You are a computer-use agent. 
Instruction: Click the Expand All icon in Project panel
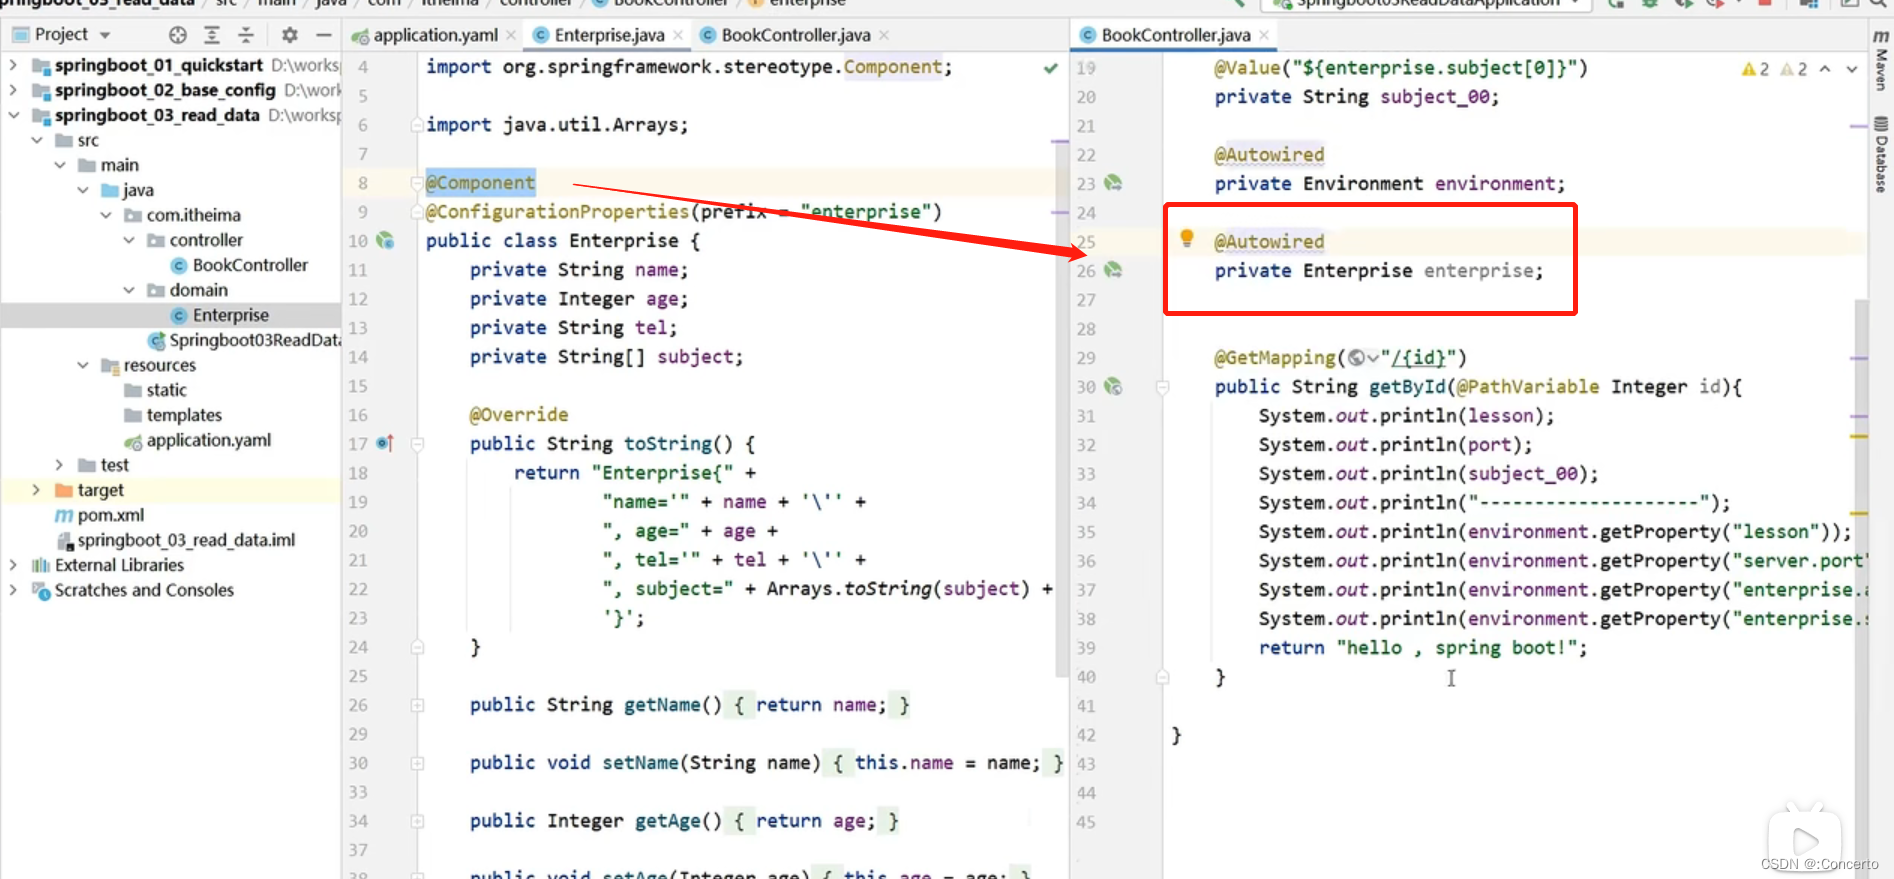[x=212, y=35]
